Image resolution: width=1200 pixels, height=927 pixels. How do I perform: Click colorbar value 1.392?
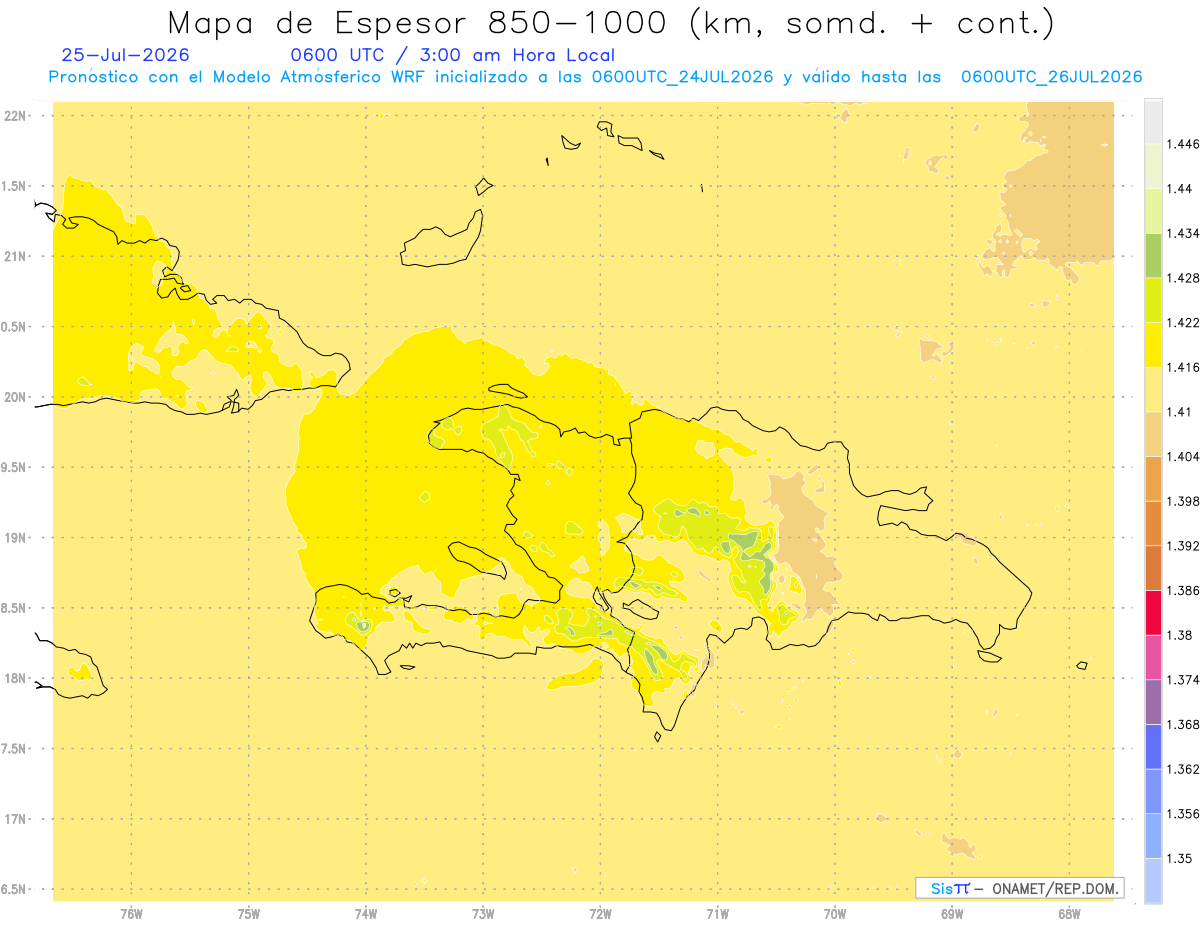click(x=1183, y=546)
